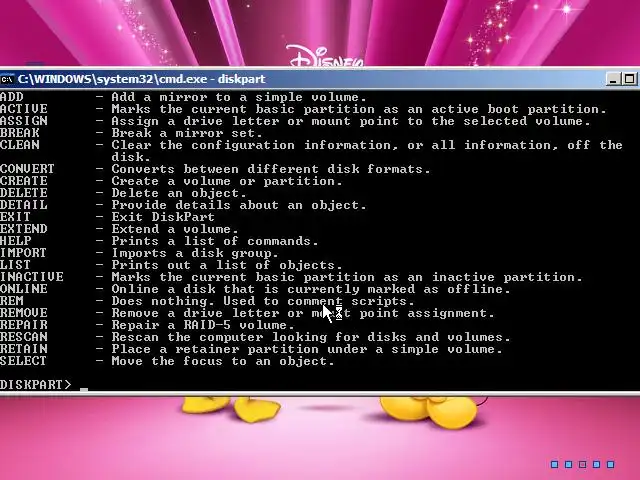
Task: Click 'Exit DiskPart' description
Action: click(x=163, y=217)
